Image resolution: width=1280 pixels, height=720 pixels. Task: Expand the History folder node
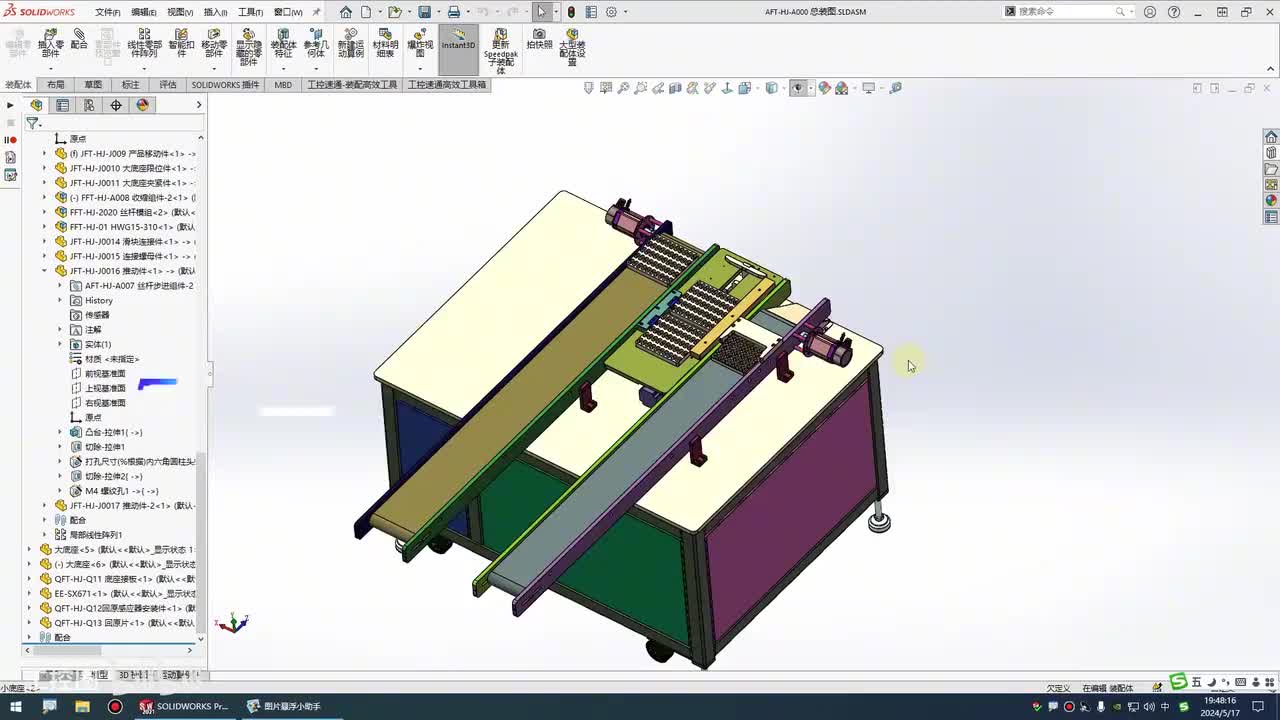pos(59,300)
